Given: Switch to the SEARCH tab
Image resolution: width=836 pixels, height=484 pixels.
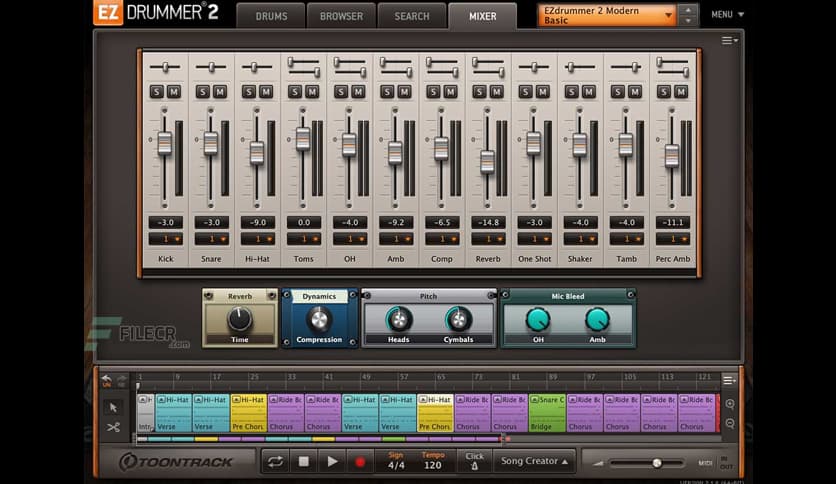Looking at the screenshot, I should pos(412,16).
